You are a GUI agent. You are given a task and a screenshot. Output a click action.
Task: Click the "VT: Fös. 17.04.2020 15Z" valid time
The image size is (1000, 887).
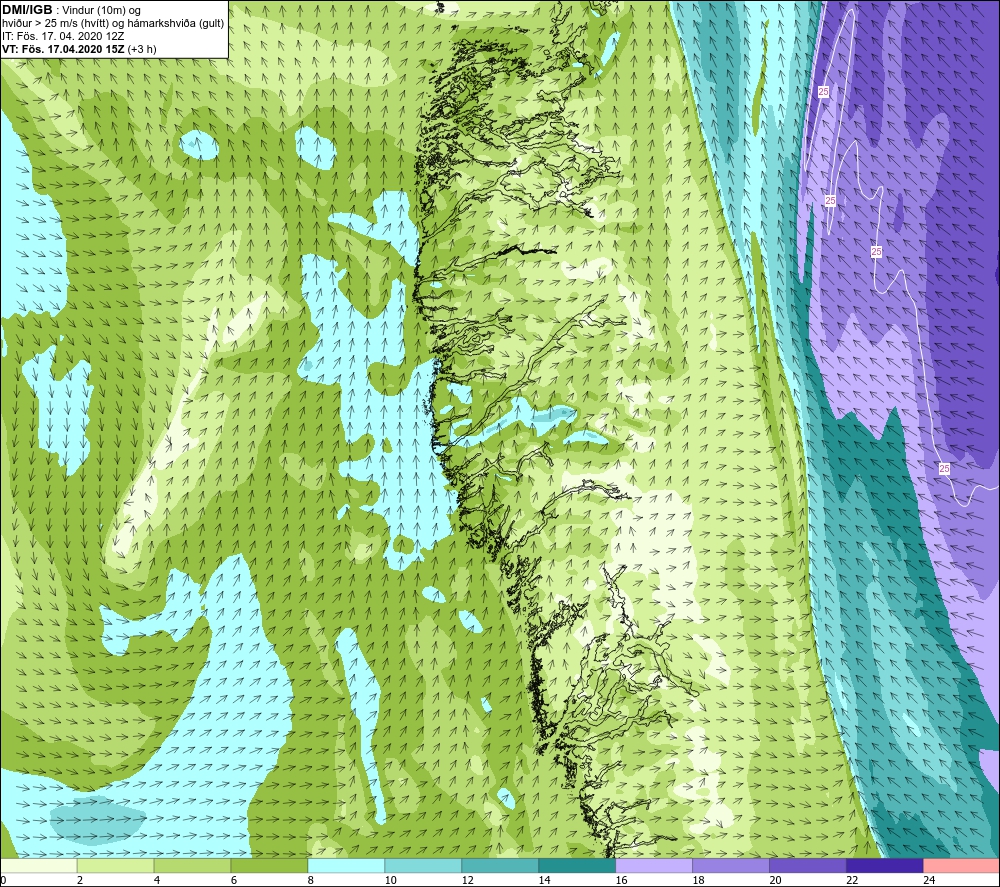(x=63, y=49)
